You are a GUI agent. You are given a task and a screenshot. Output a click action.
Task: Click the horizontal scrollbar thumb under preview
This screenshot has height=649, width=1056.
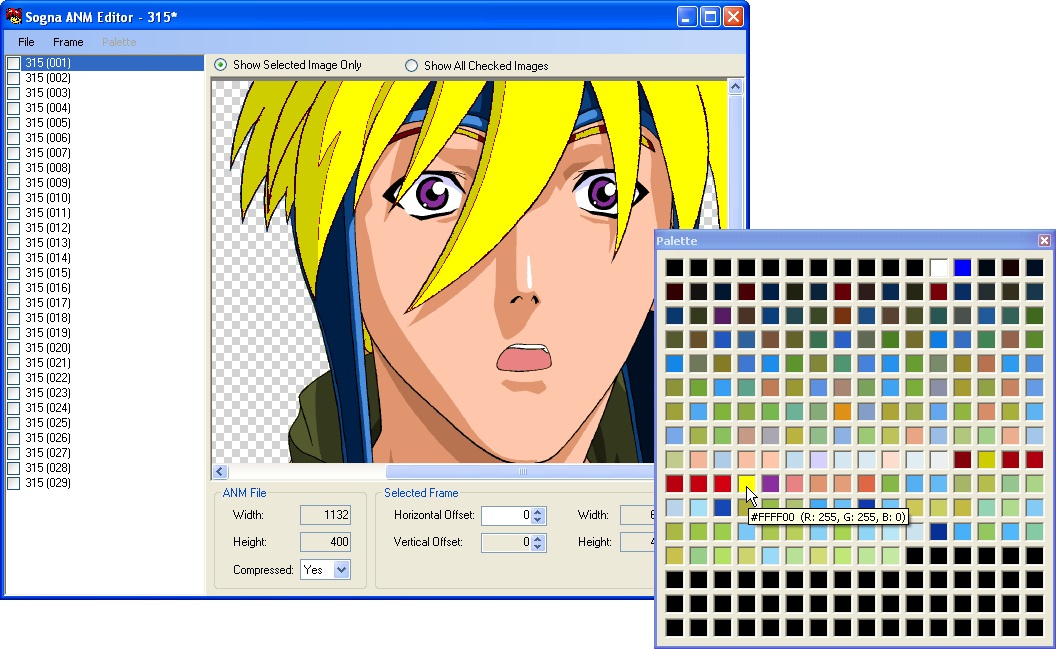point(522,472)
